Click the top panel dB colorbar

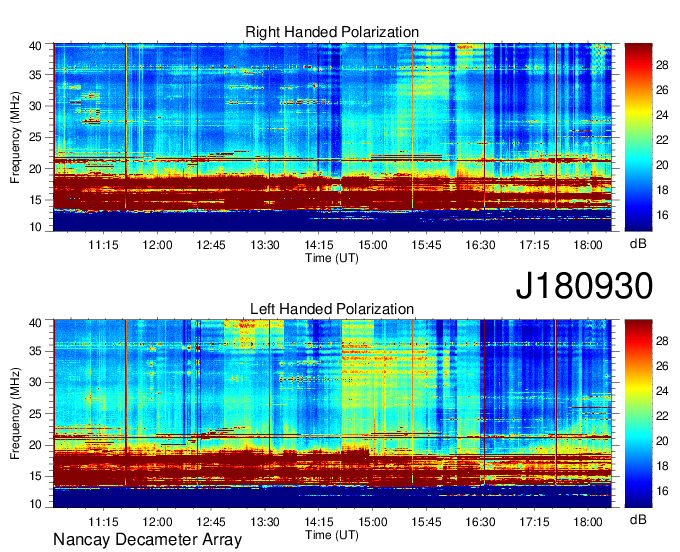(x=638, y=137)
